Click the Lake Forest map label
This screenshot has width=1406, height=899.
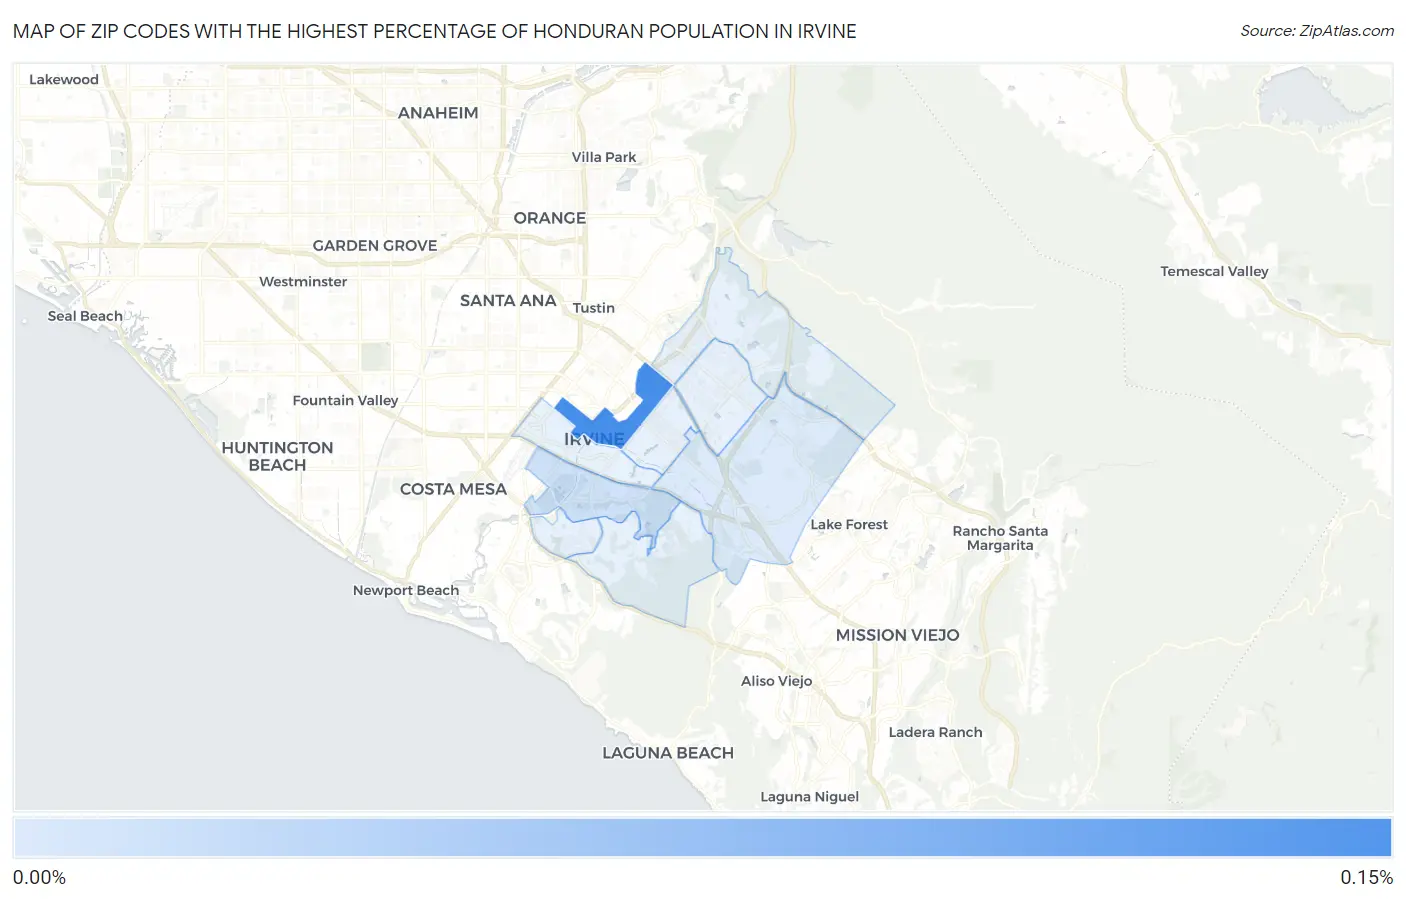click(848, 524)
